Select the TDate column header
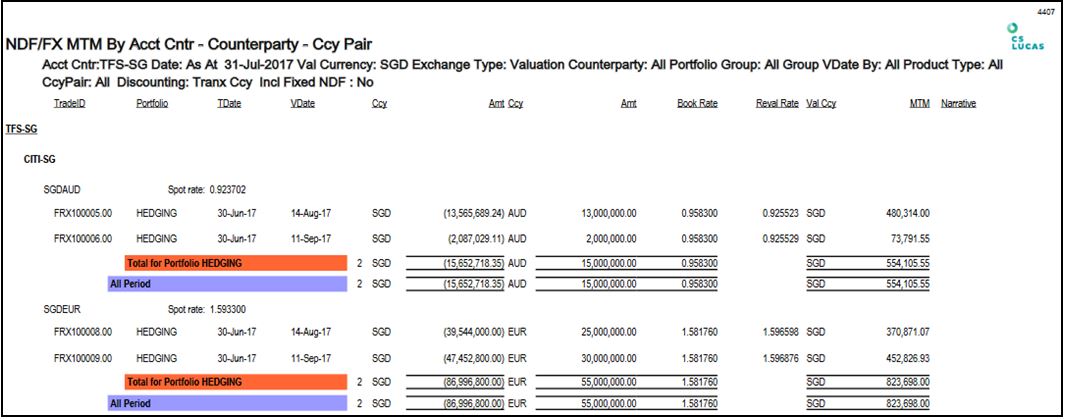1065x419 pixels. click(228, 103)
